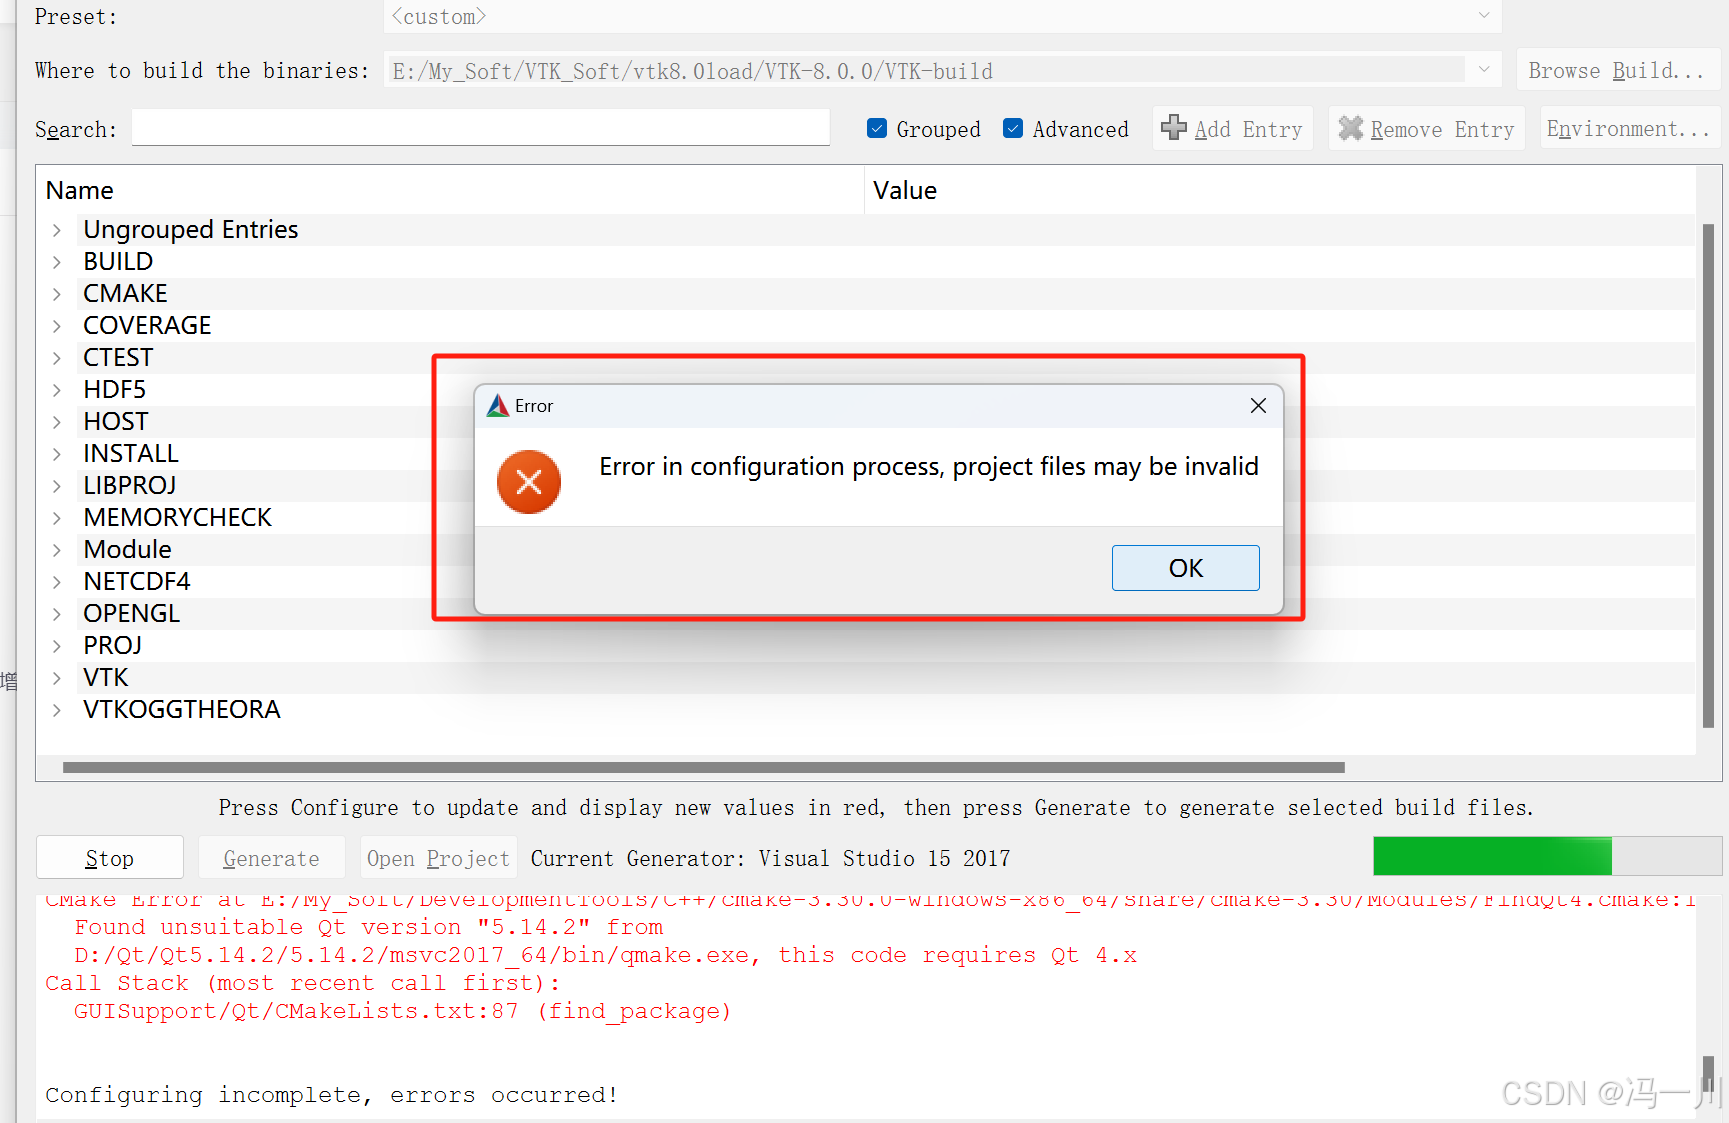Click the Value column header

[x=1280, y=190]
